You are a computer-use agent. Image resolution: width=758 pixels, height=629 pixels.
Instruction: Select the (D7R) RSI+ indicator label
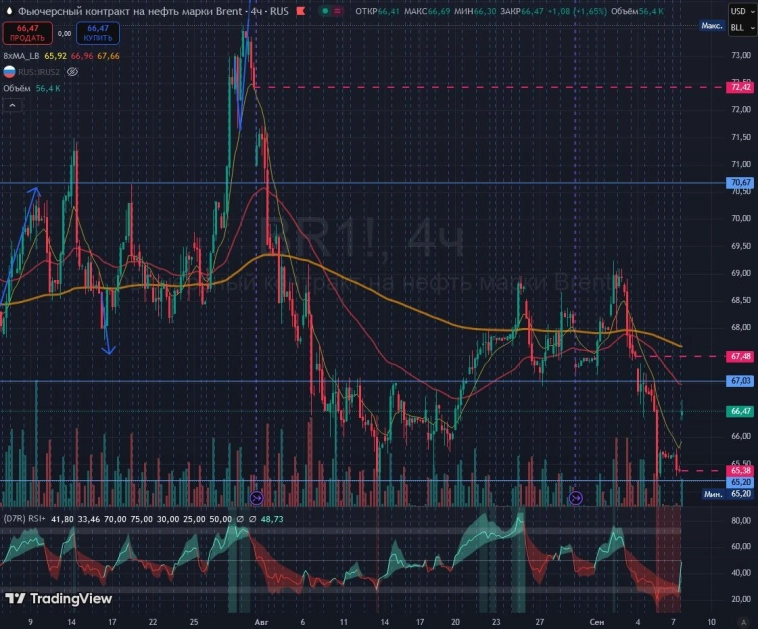click(x=24, y=519)
